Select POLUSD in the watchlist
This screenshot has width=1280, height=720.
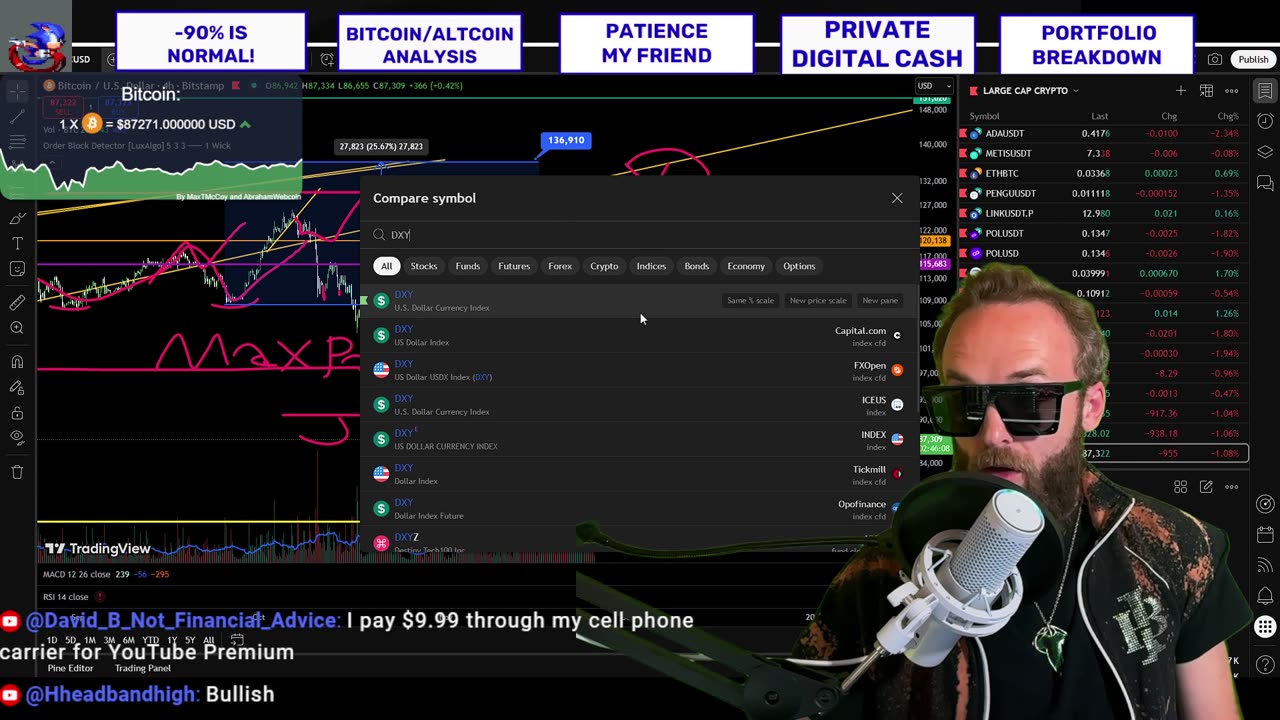(1104, 253)
